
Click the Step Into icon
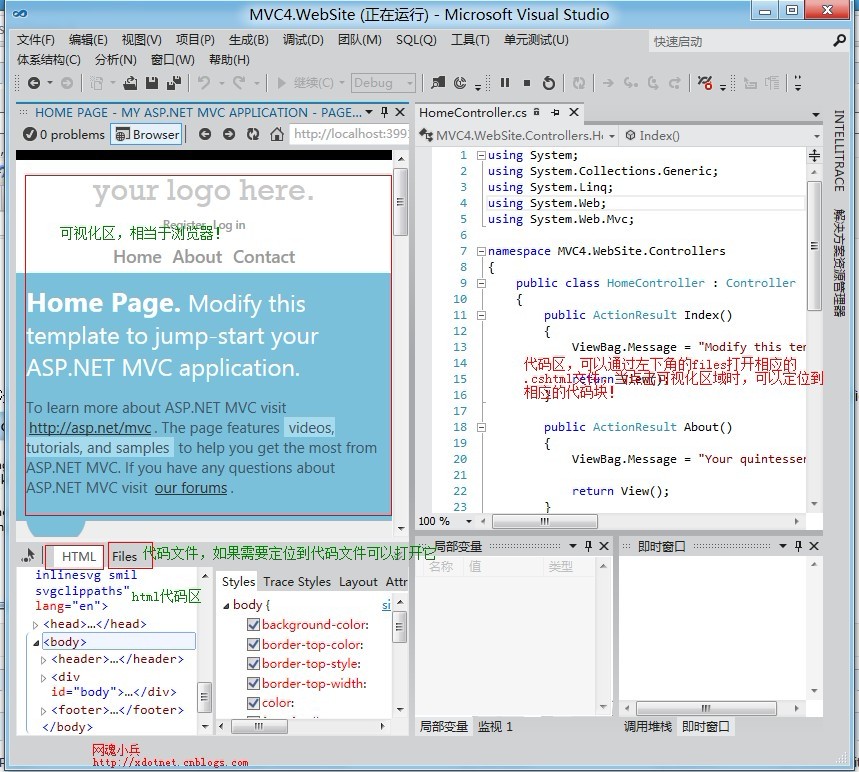coord(631,83)
